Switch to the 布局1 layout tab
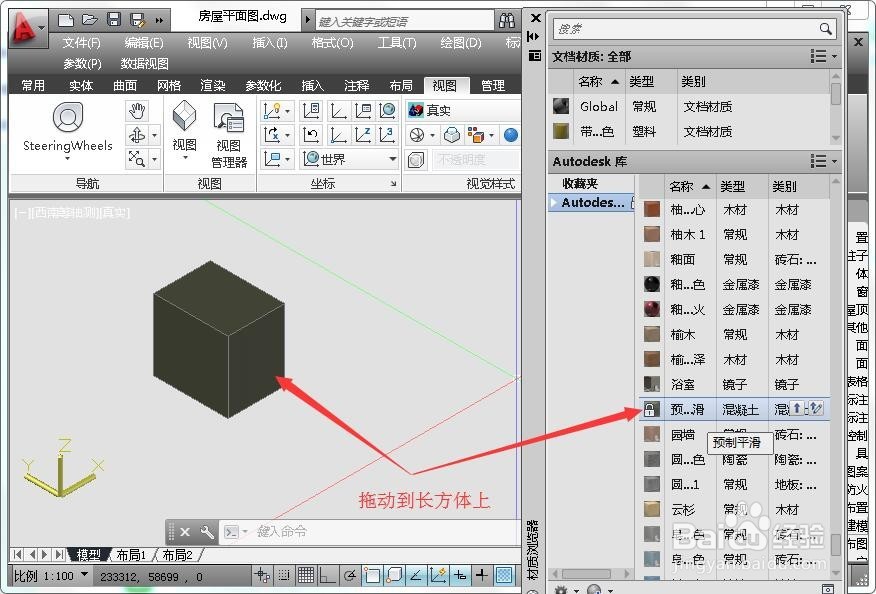Viewport: 876px width, 594px height. [132, 555]
